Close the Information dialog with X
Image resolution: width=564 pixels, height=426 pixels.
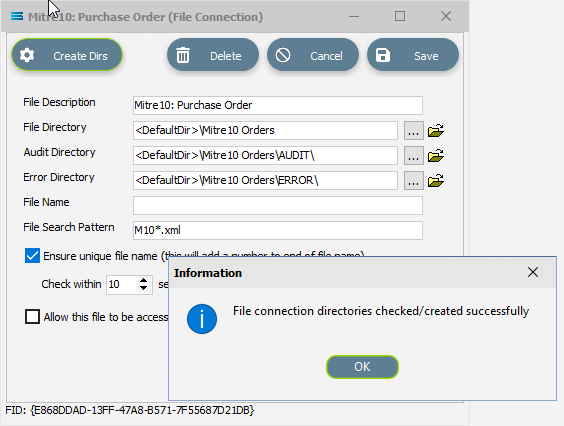coord(533,272)
